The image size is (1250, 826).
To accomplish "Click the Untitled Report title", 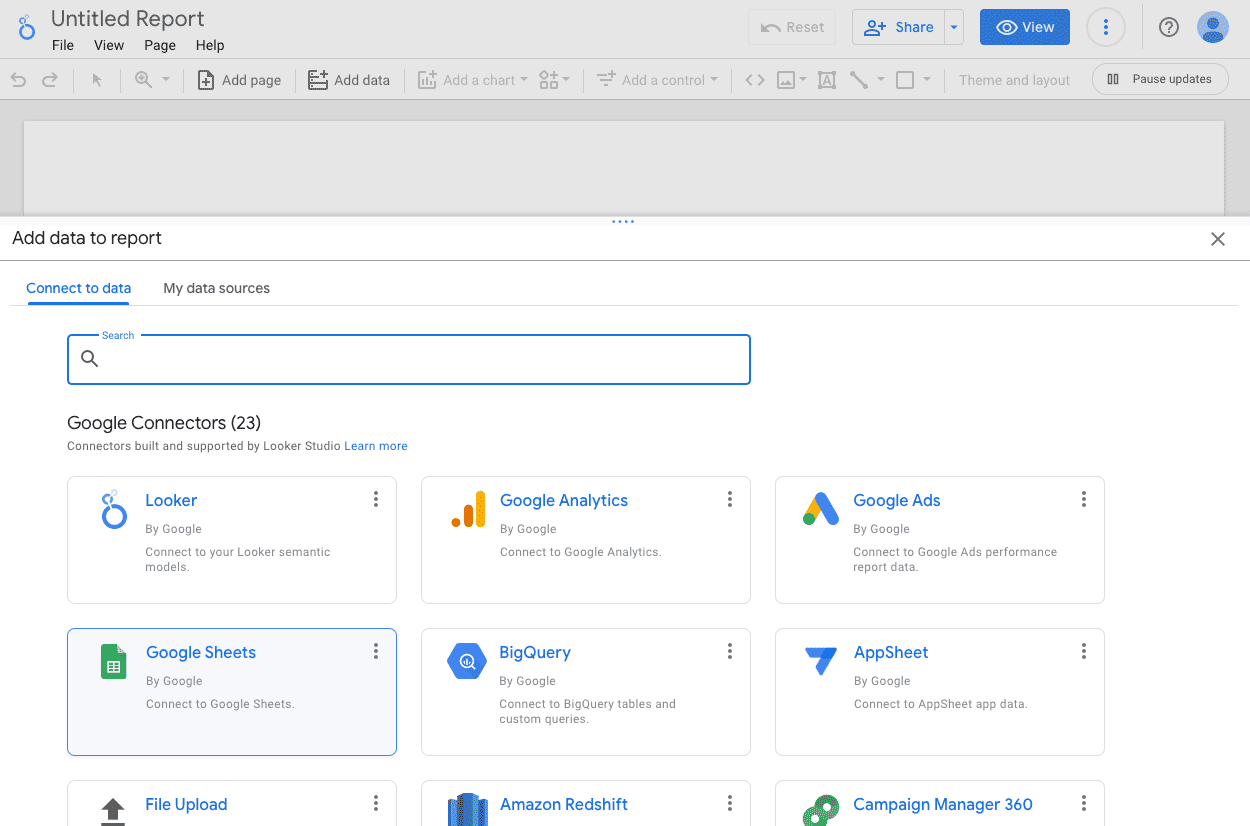I will coord(128,18).
